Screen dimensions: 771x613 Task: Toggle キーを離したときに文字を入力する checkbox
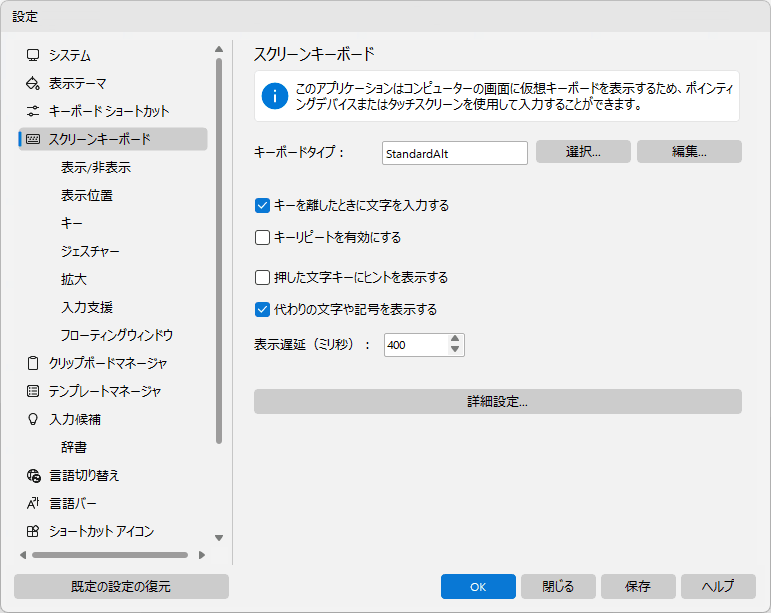coord(262,205)
